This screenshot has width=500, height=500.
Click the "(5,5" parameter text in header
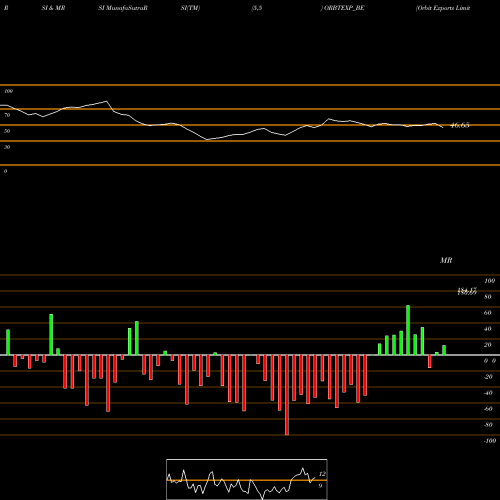[x=257, y=8]
